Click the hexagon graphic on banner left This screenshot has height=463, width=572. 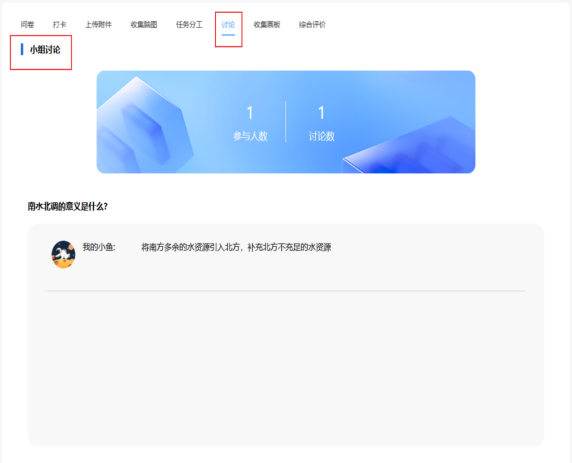(x=145, y=125)
